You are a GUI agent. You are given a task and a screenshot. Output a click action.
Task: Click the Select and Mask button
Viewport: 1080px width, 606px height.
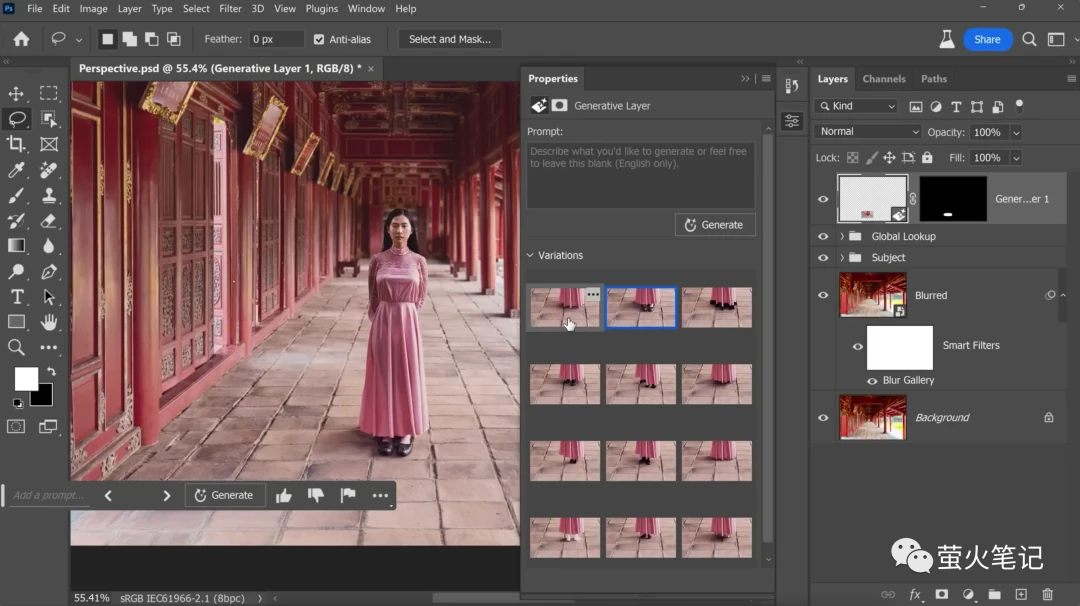coord(449,39)
